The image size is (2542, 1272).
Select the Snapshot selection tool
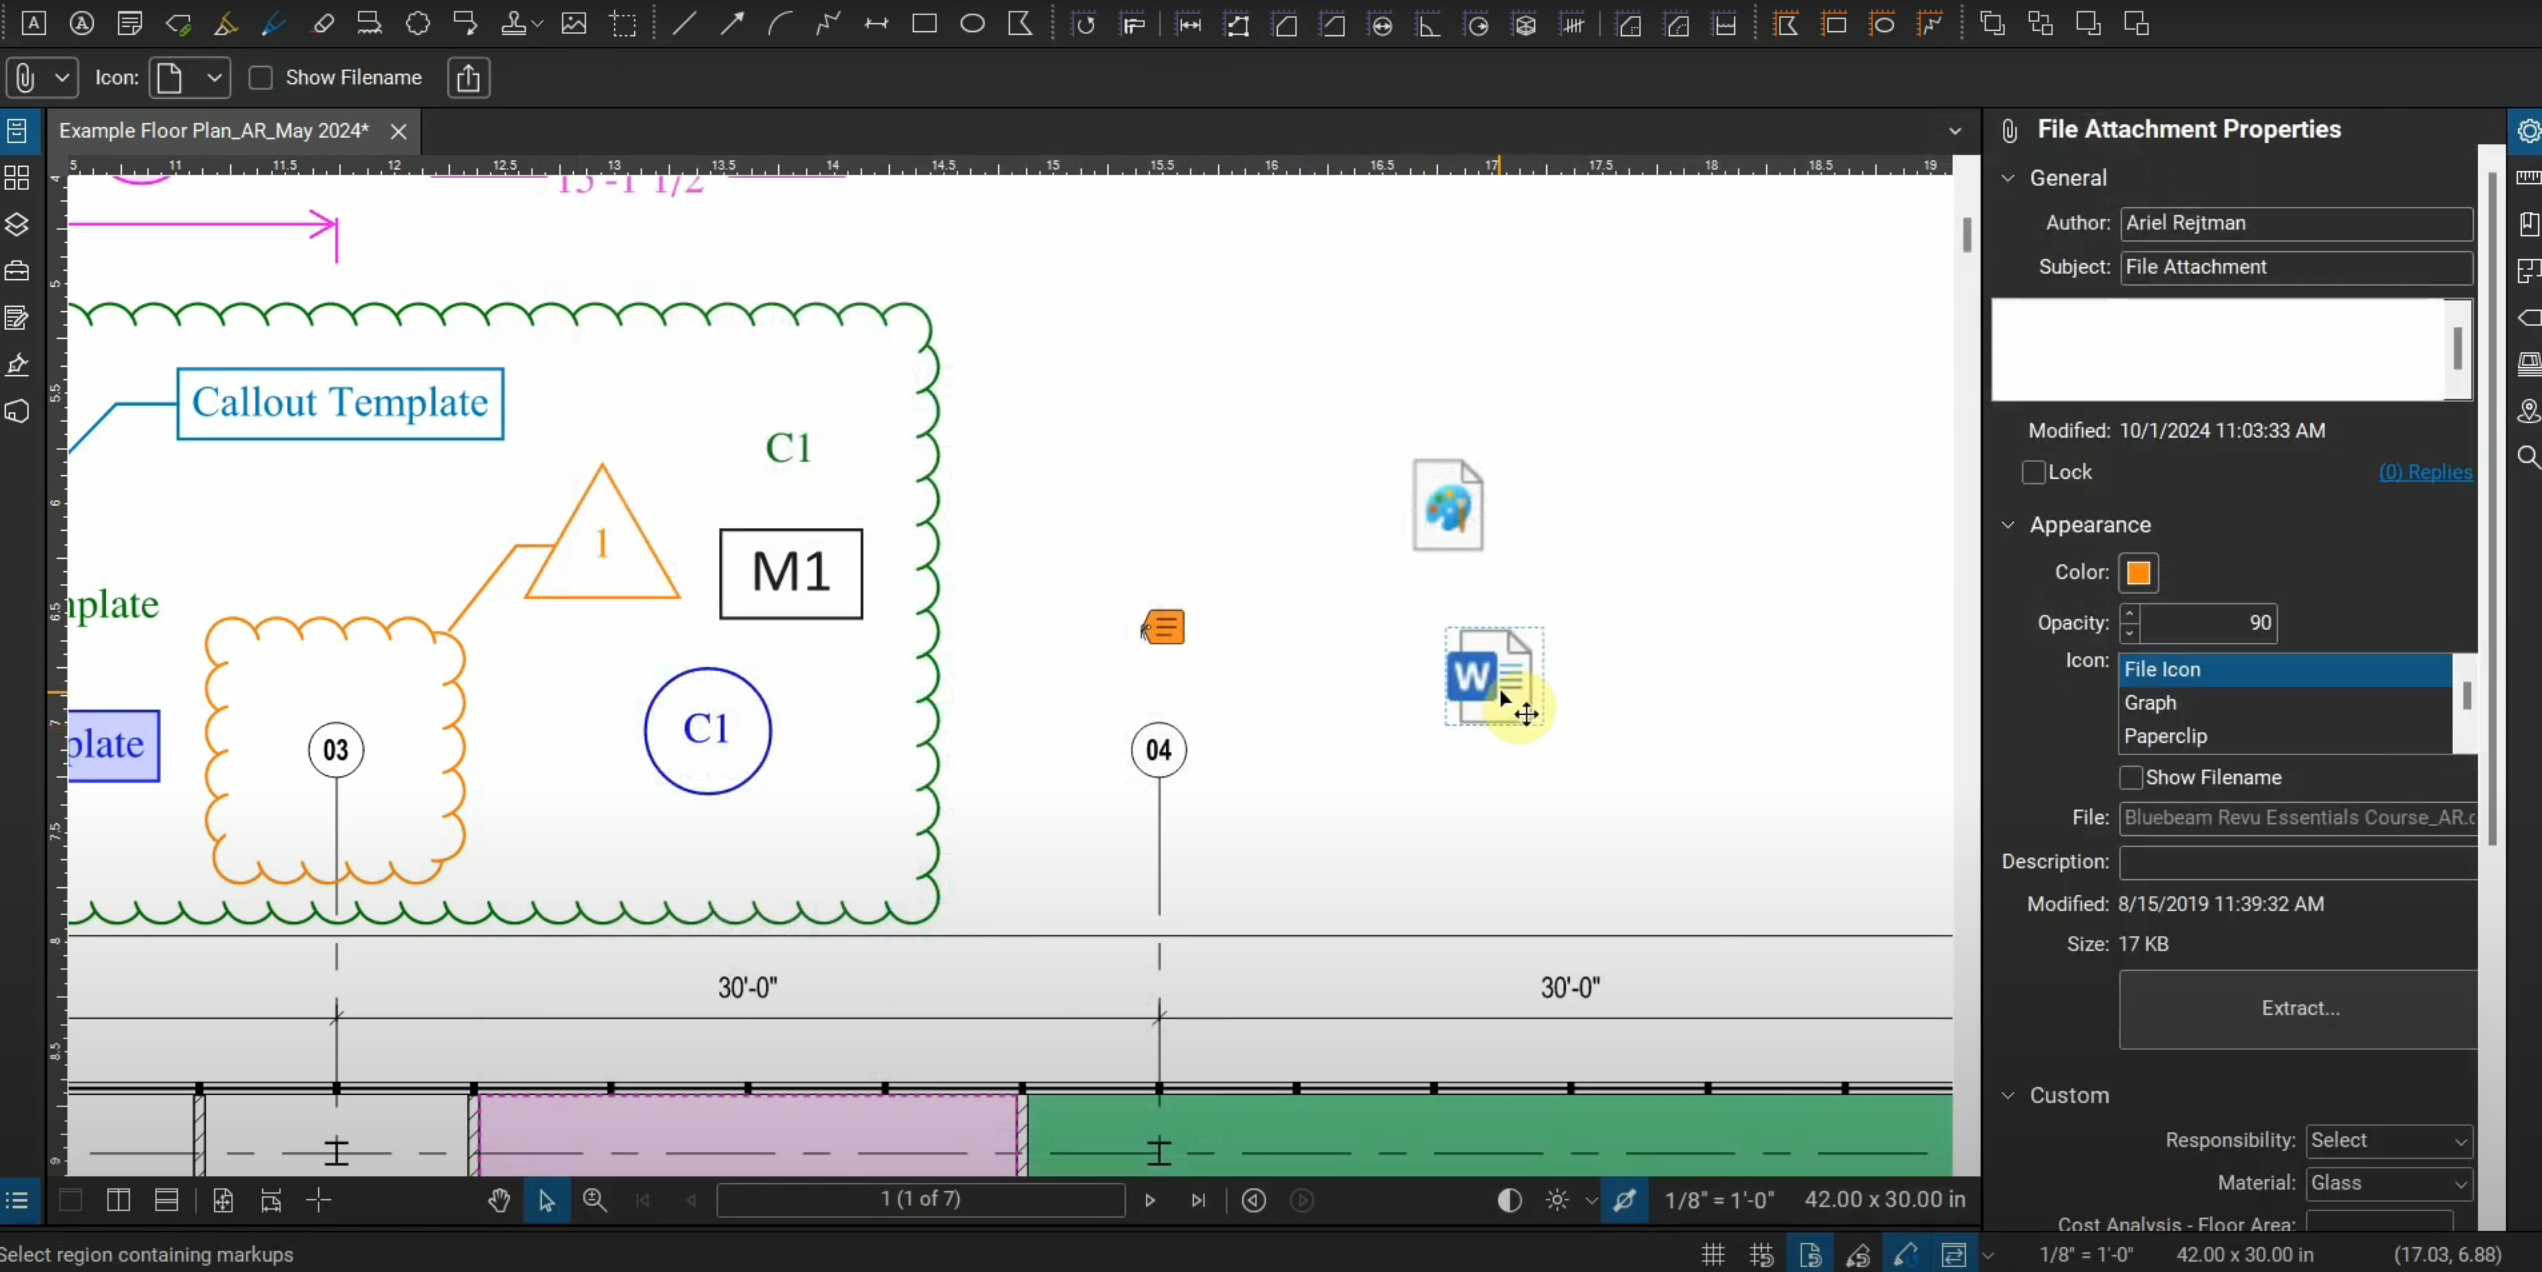tap(624, 23)
